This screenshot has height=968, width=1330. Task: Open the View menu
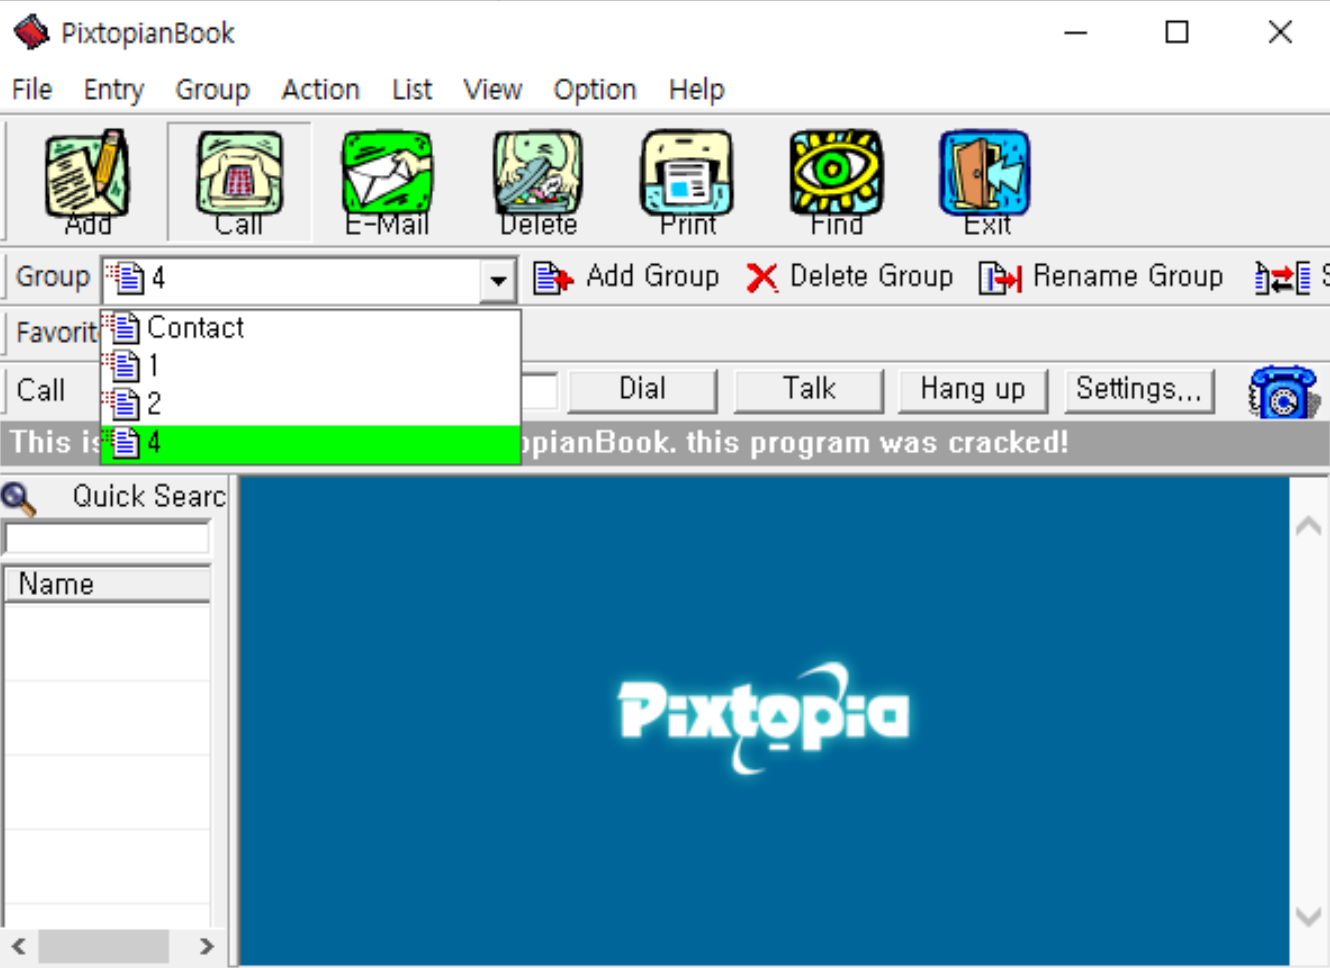(x=492, y=90)
